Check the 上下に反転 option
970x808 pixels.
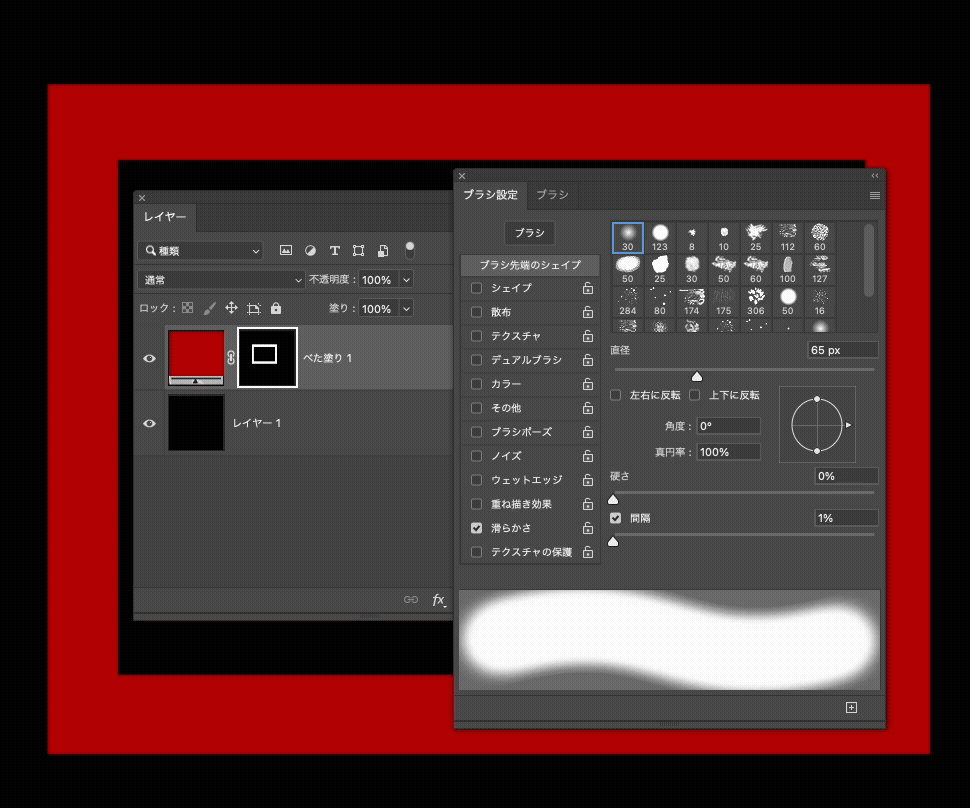(x=695, y=395)
